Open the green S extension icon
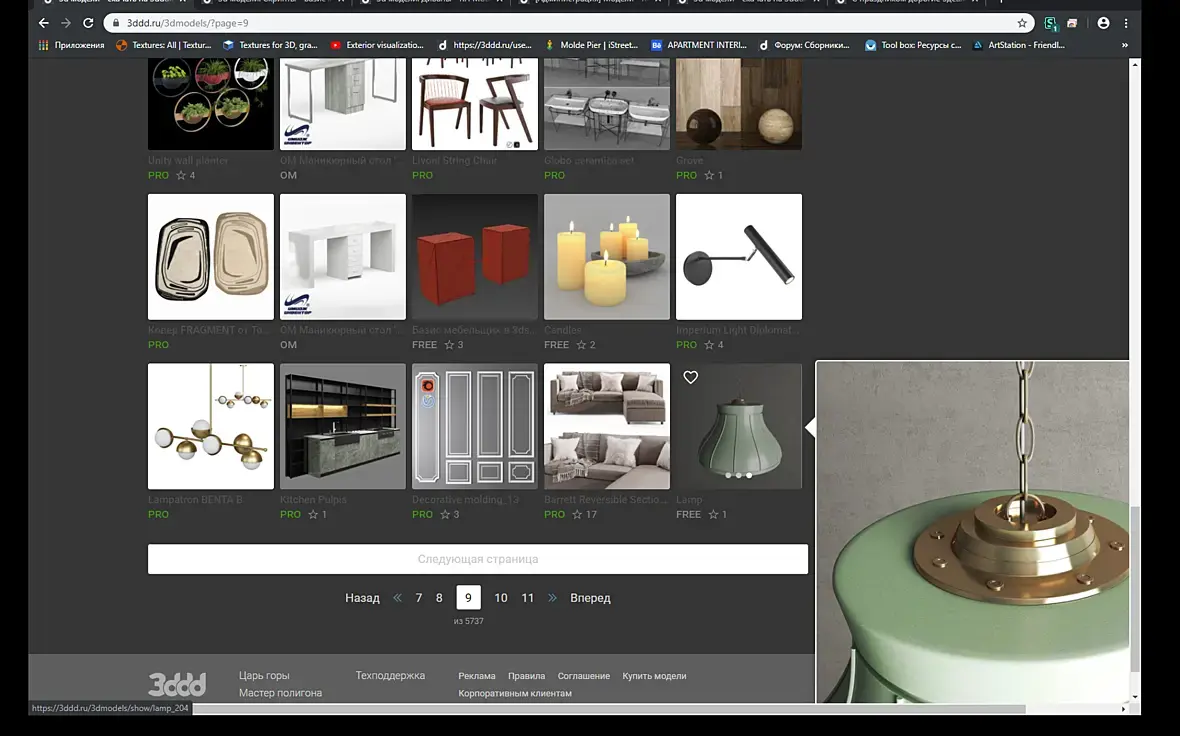This screenshot has height=736, width=1180. 1051,23
